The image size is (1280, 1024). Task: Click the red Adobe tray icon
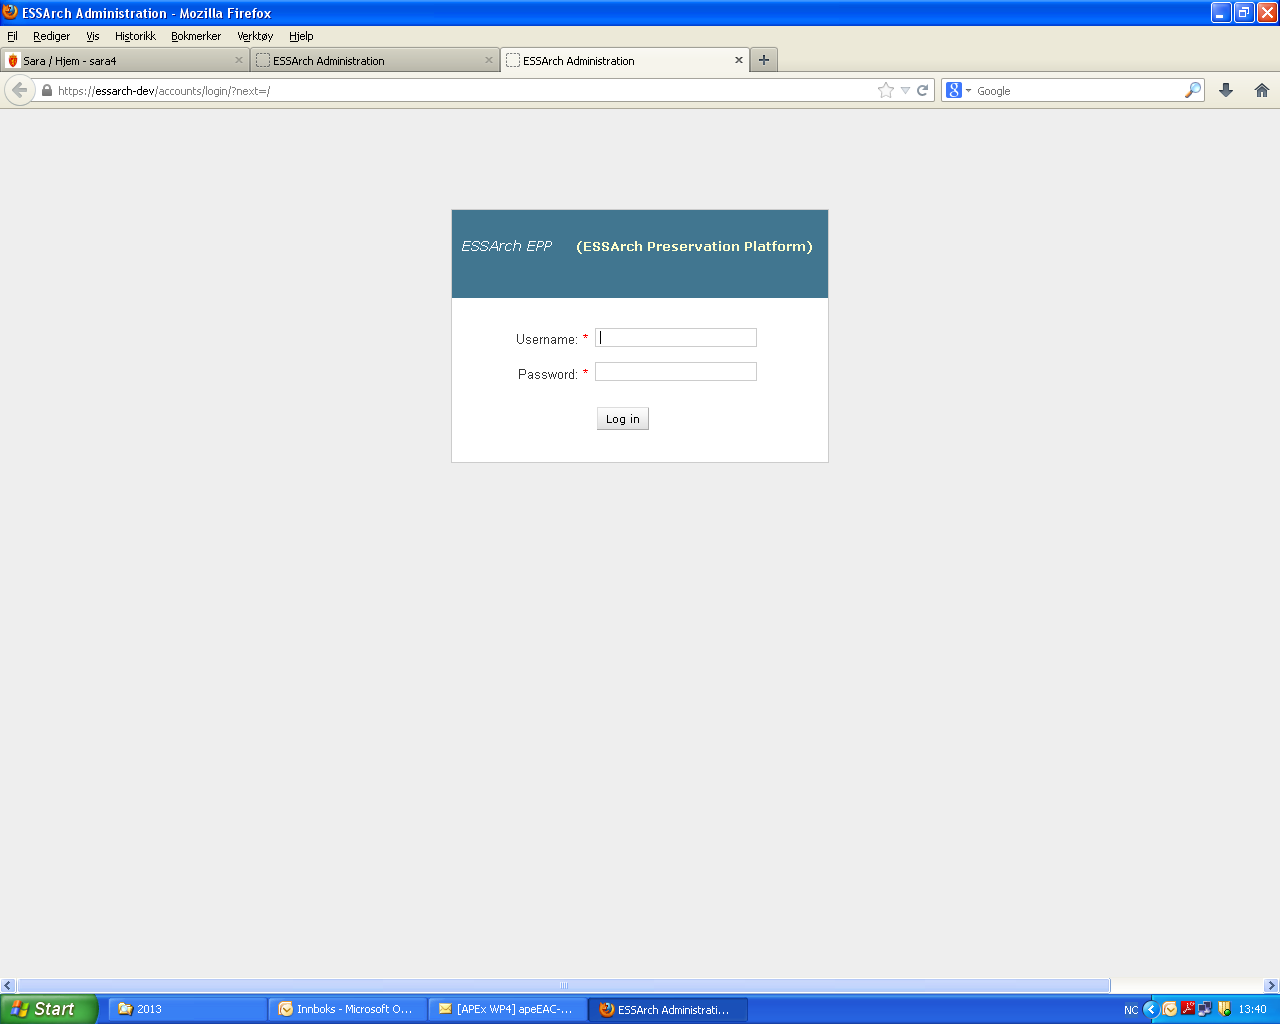[x=1188, y=1009]
